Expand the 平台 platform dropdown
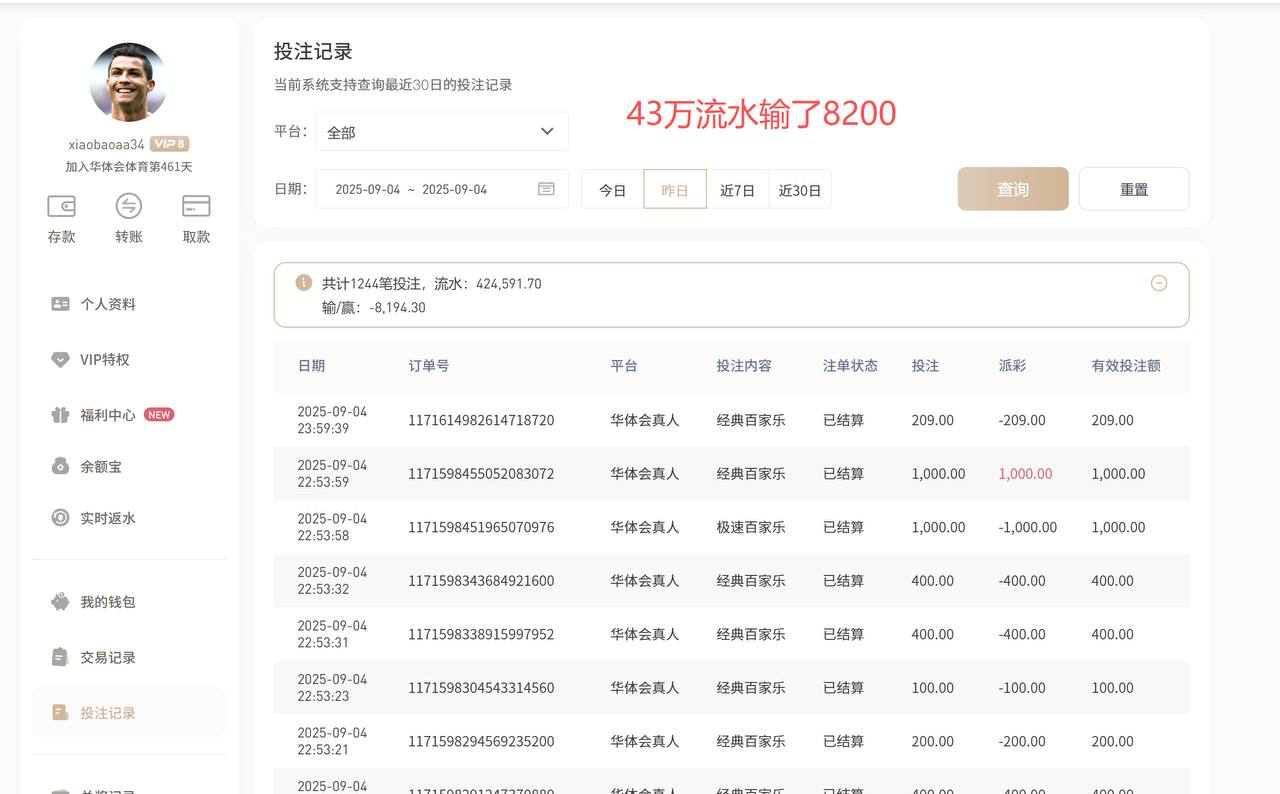The image size is (1280, 794). click(x=440, y=131)
